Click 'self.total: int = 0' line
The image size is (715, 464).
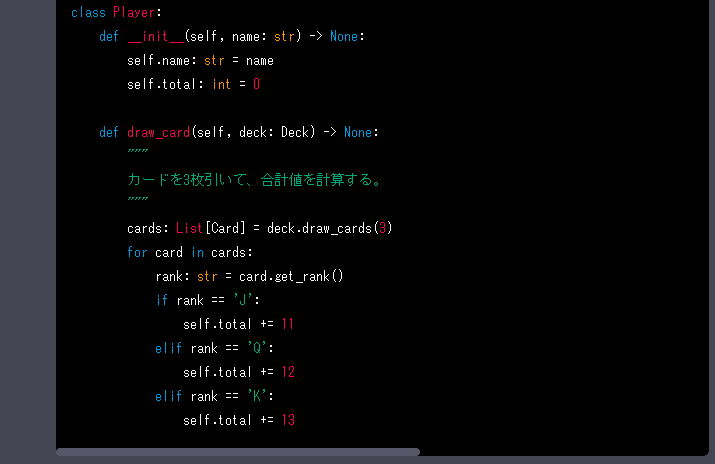tap(193, 84)
